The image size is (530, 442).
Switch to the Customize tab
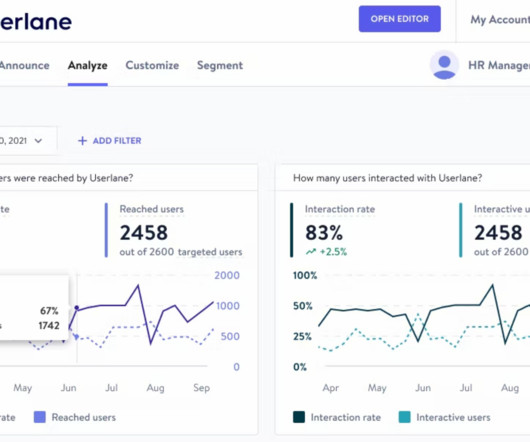[x=152, y=65]
